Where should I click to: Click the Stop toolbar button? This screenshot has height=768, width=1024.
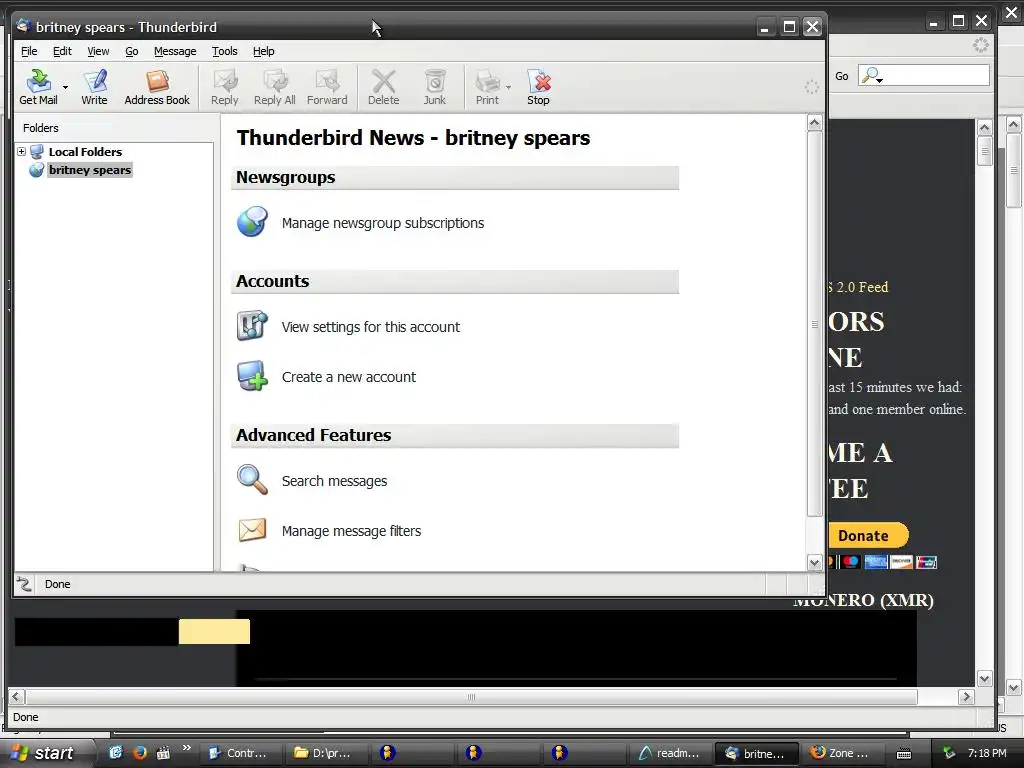[x=538, y=88]
